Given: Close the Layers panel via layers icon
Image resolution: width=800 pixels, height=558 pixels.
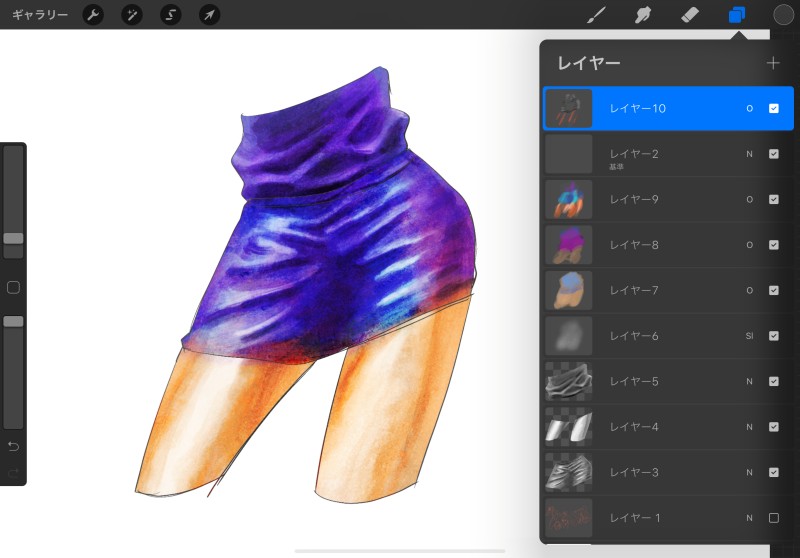Looking at the screenshot, I should click(x=736, y=15).
